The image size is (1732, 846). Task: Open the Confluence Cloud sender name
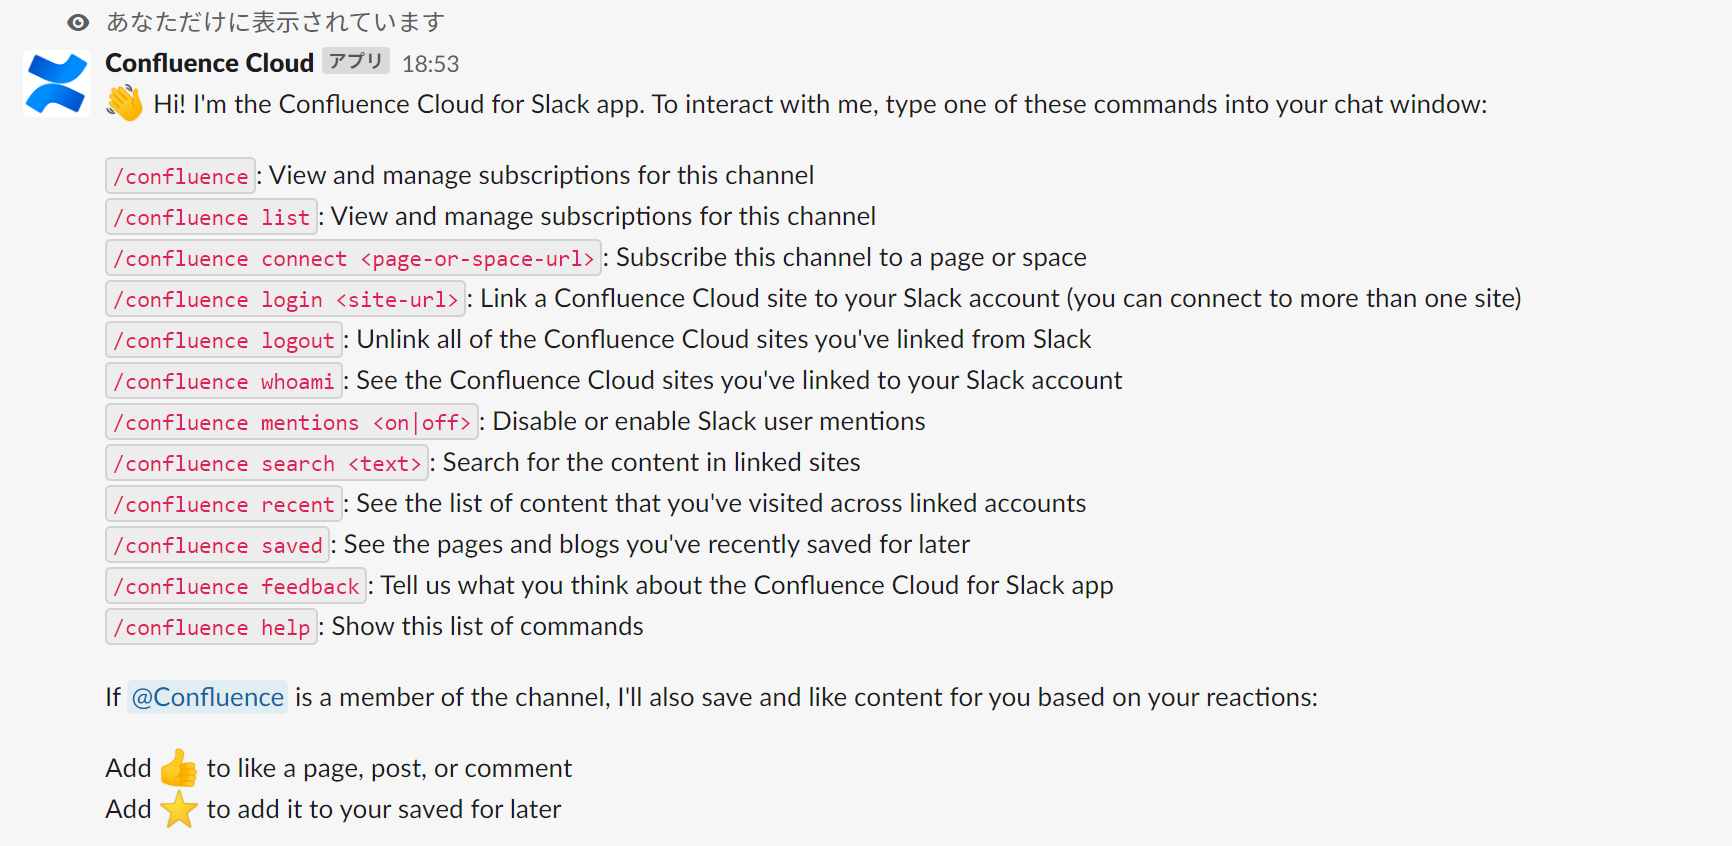[x=210, y=63]
